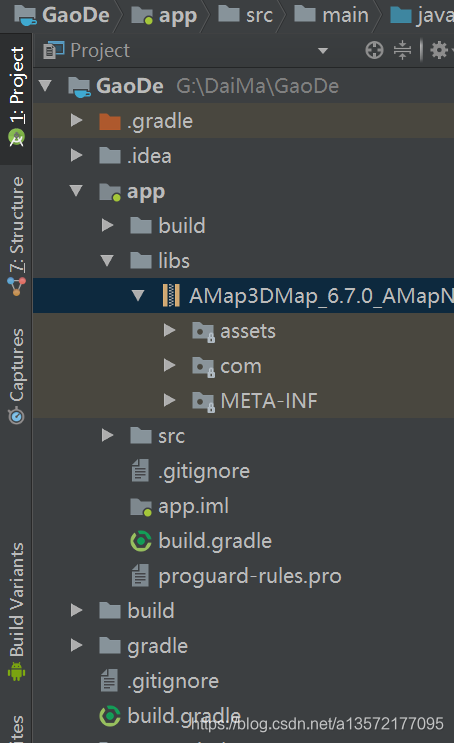This screenshot has width=454, height=743.
Task: Select the libs folder name
Action: coord(174,261)
